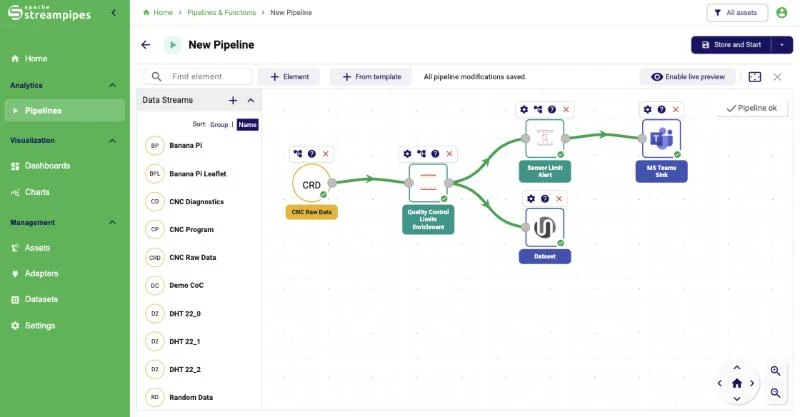Open settings gear on MS Teams Sink node
This screenshot has height=417, width=800.
(x=647, y=109)
